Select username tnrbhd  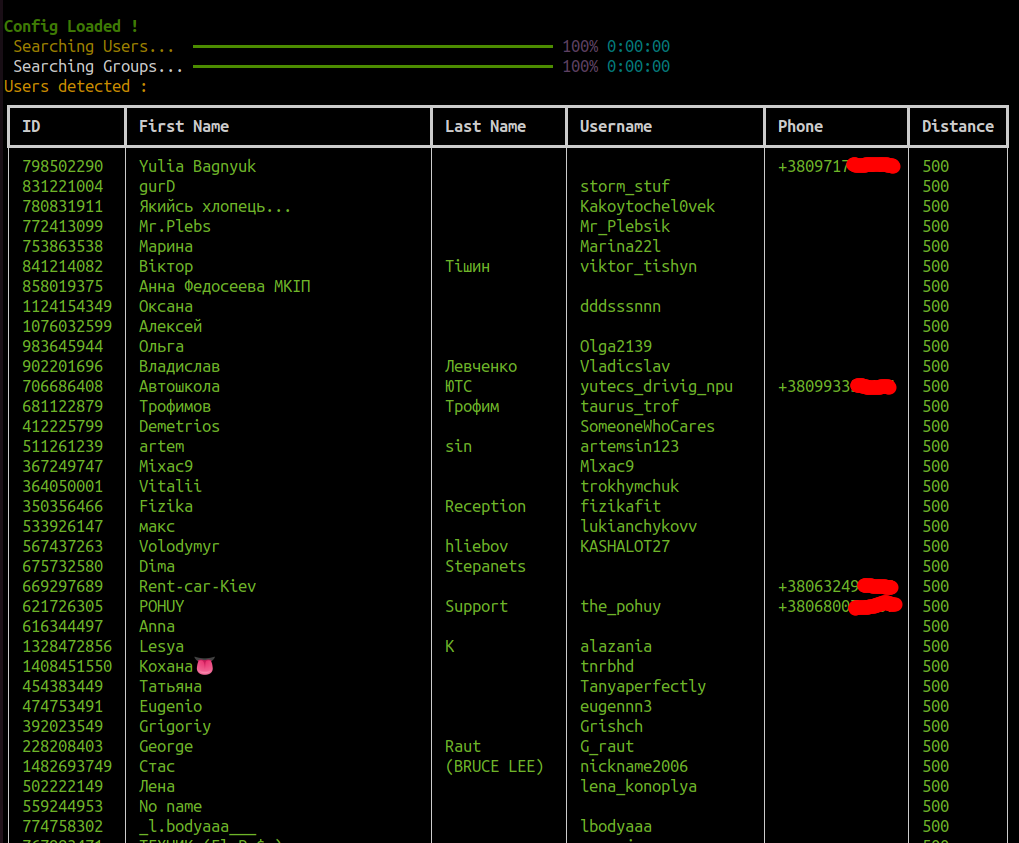click(606, 667)
